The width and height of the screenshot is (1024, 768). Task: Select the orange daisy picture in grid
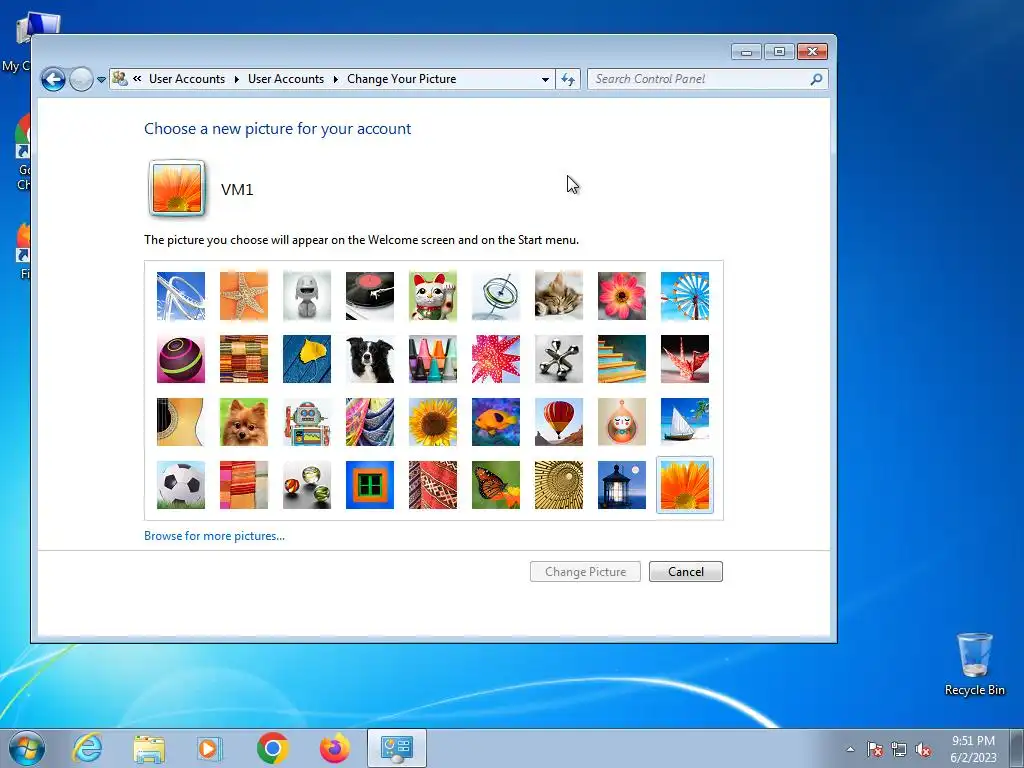[x=684, y=485]
